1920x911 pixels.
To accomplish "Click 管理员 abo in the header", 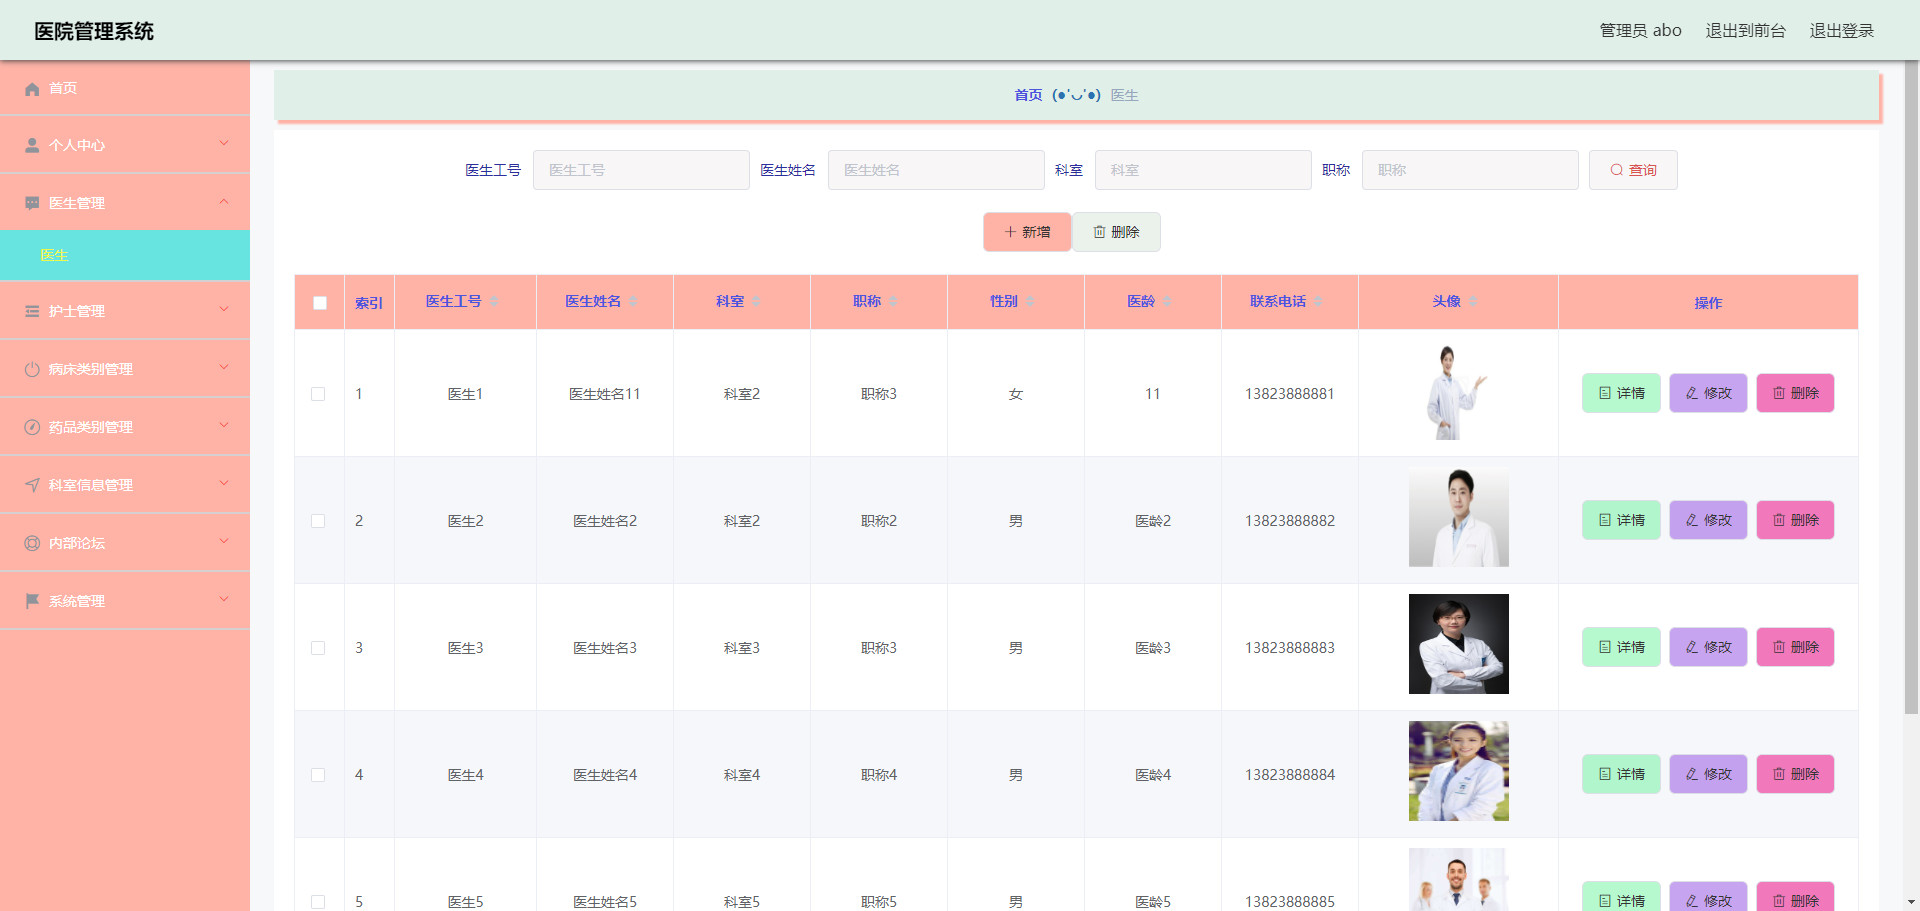I will 1640,31.
